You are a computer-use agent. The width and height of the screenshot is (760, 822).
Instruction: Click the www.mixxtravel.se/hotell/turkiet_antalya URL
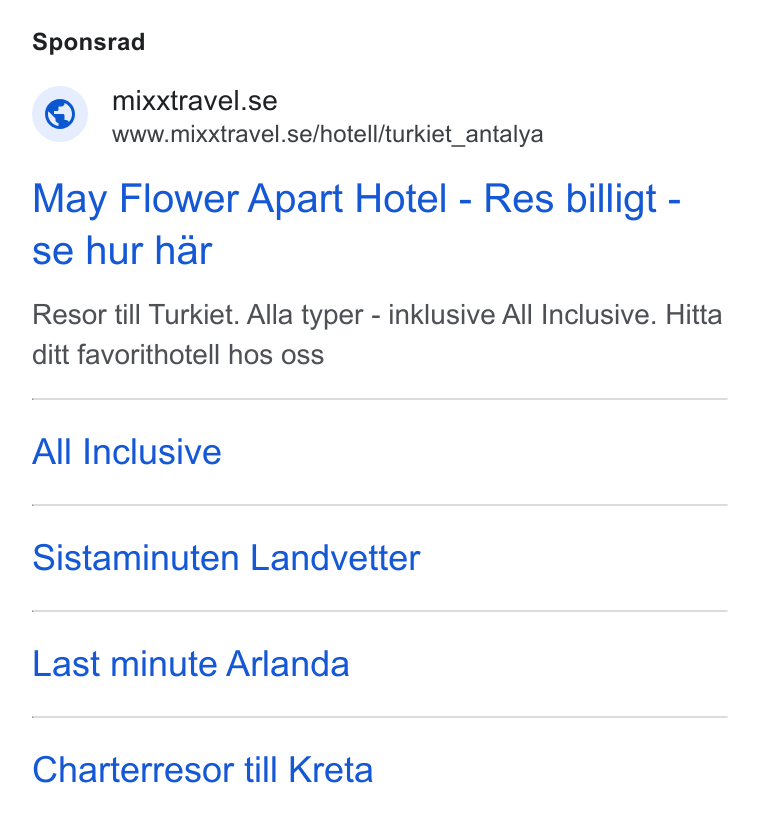point(328,135)
